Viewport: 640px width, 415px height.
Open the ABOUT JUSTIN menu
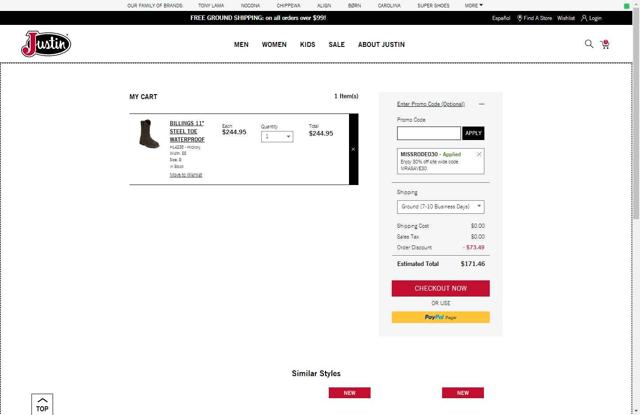pyautogui.click(x=382, y=44)
